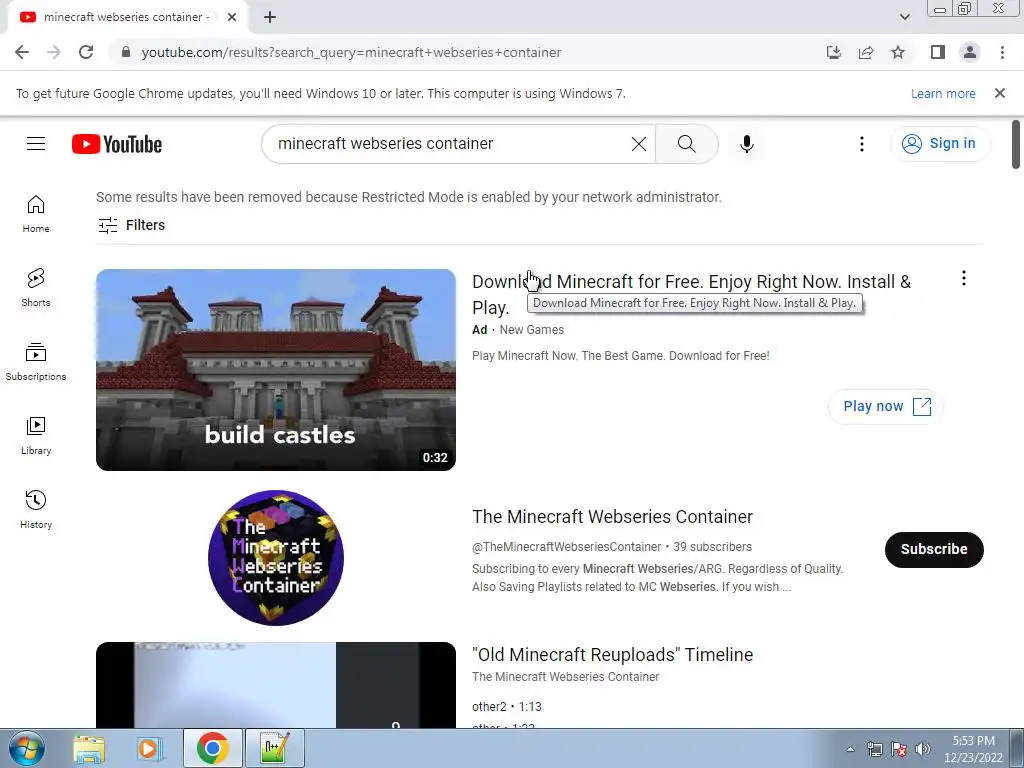This screenshot has height=768, width=1024.
Task: Click the New Games advertiser name
Action: click(x=532, y=330)
